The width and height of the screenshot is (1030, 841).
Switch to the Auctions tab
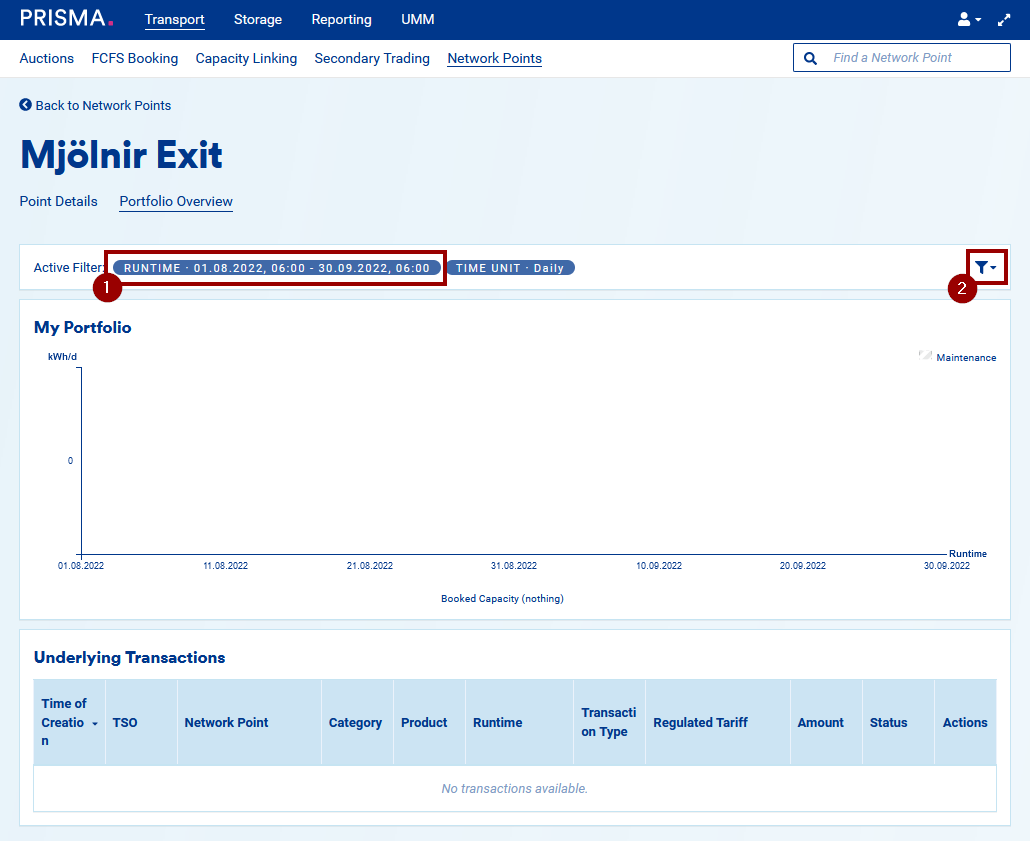click(x=47, y=58)
